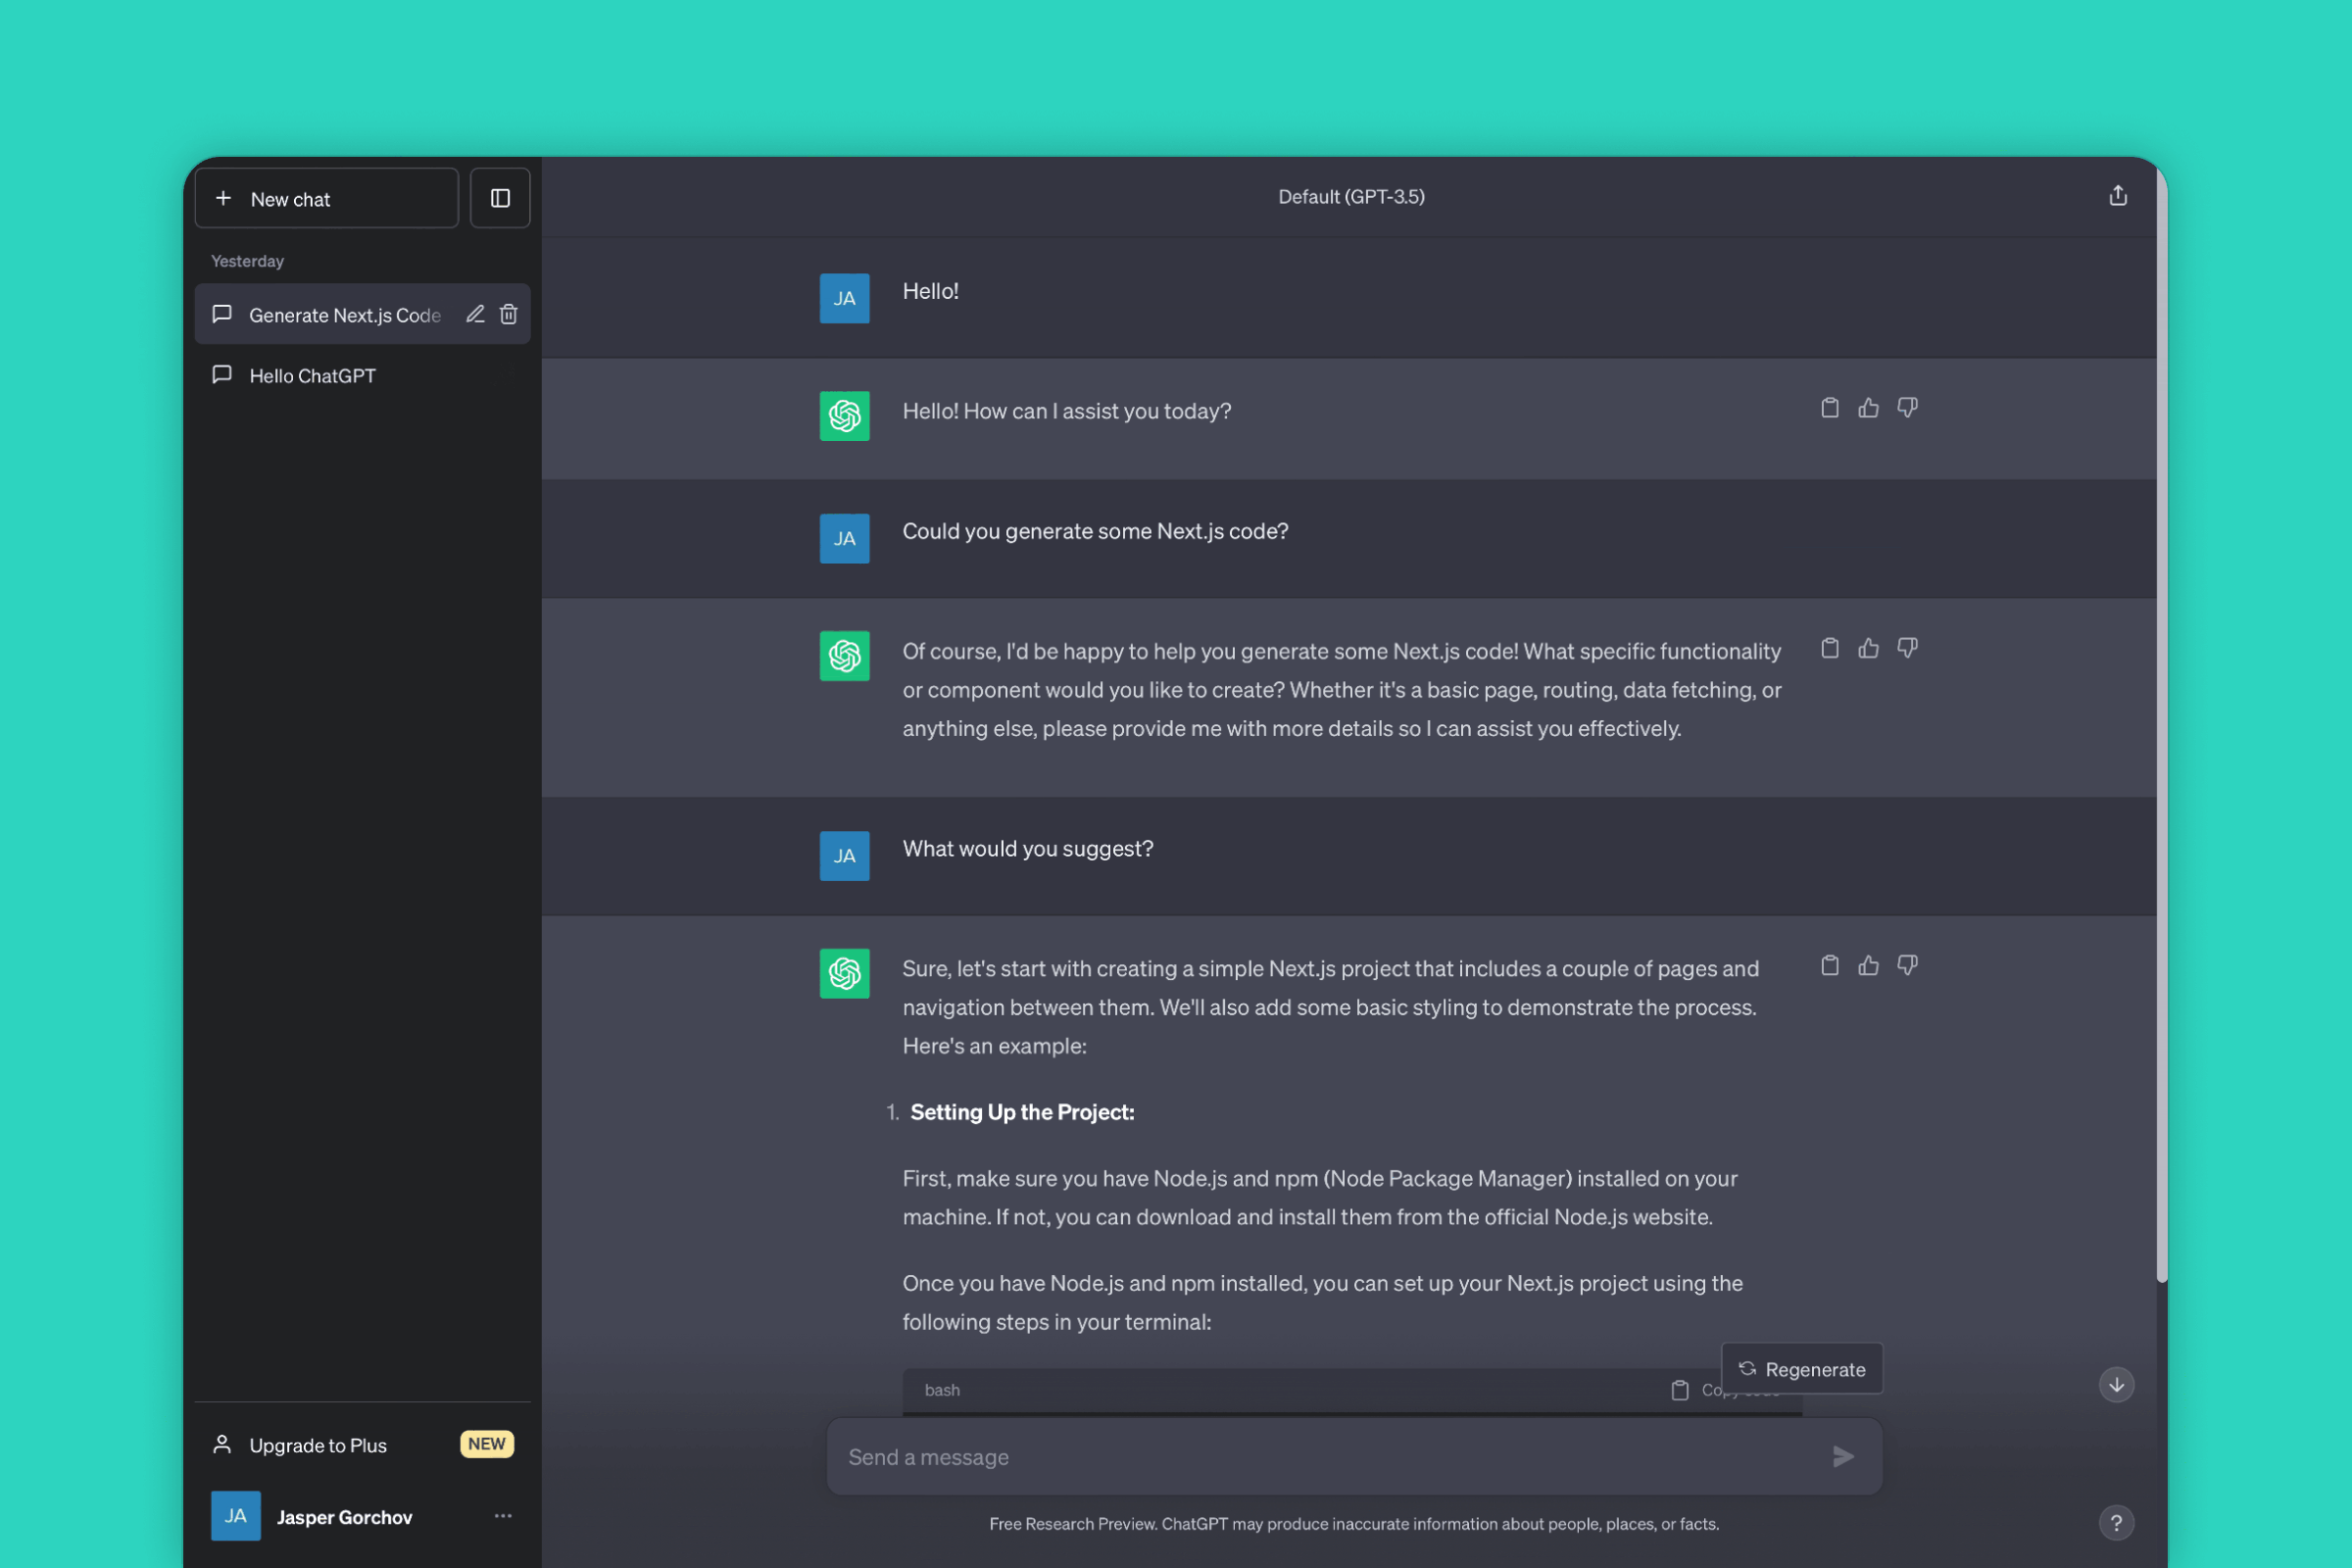This screenshot has width=2352, height=1568.
Task: Rename the Generate Next.js Code chat
Action: (475, 314)
